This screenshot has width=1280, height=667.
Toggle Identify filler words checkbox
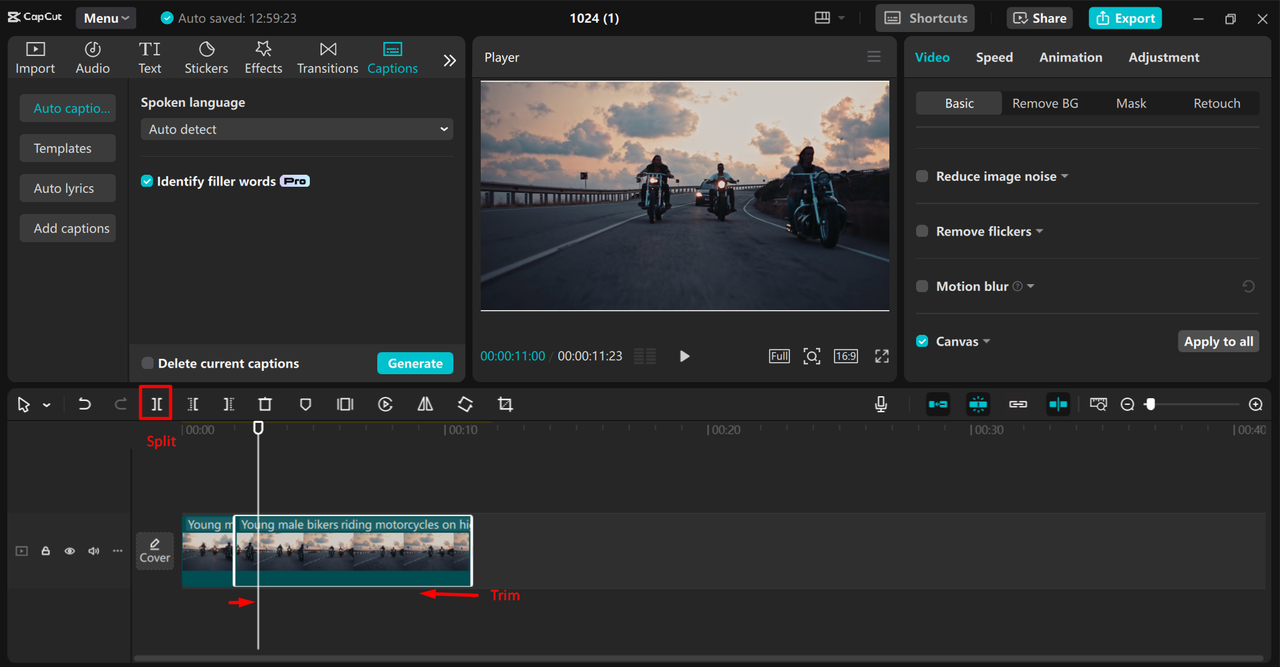[x=147, y=181]
